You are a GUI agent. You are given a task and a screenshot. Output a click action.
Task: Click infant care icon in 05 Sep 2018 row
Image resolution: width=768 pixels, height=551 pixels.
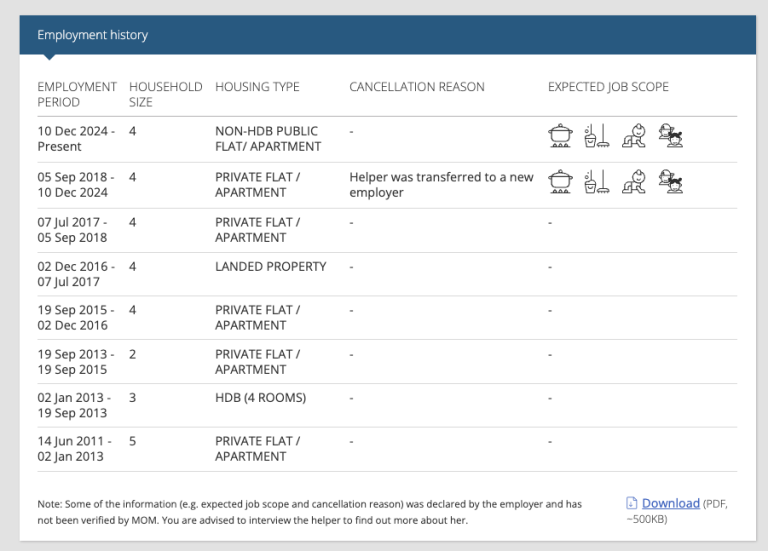tap(634, 181)
